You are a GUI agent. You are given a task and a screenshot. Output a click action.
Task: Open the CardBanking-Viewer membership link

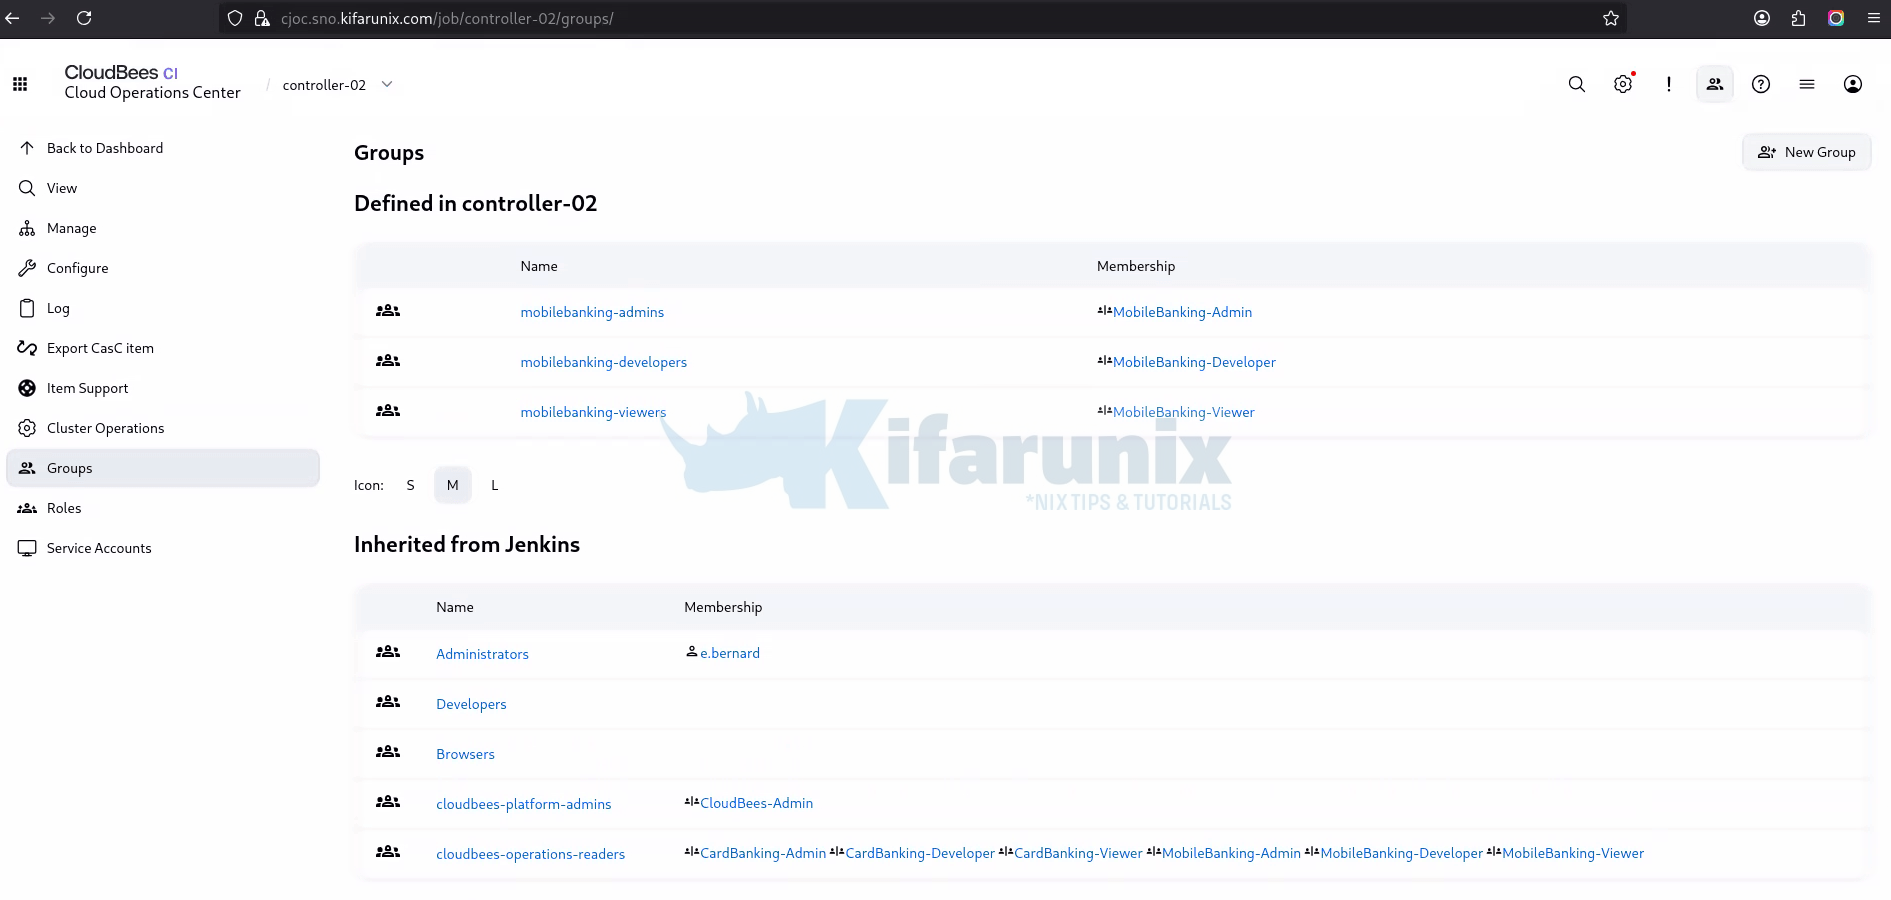pos(1078,853)
